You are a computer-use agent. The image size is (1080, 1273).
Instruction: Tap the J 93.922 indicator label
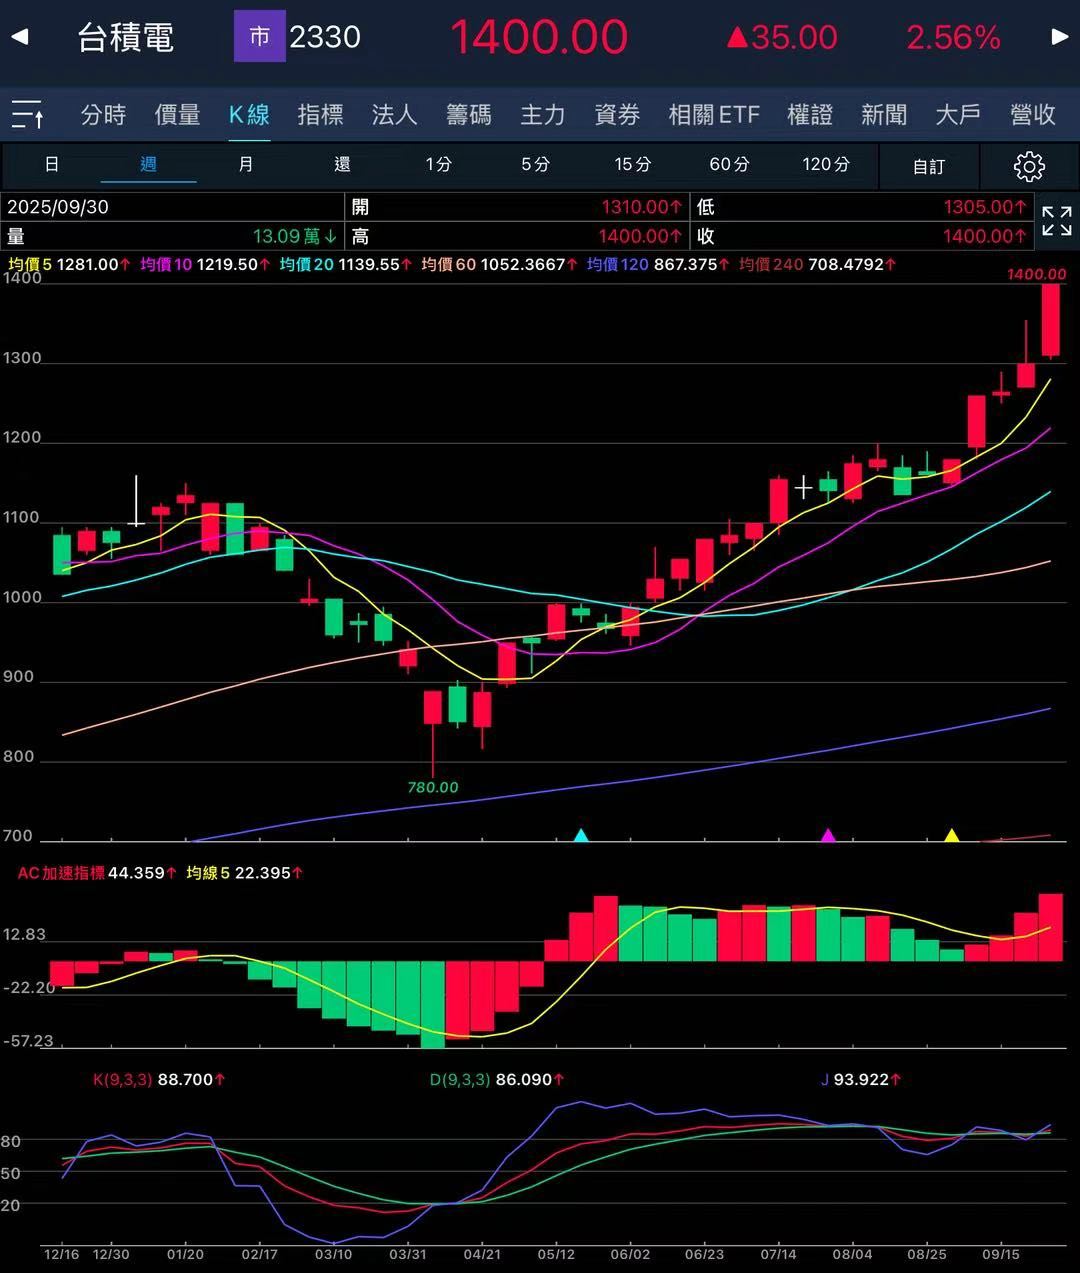(862, 1080)
